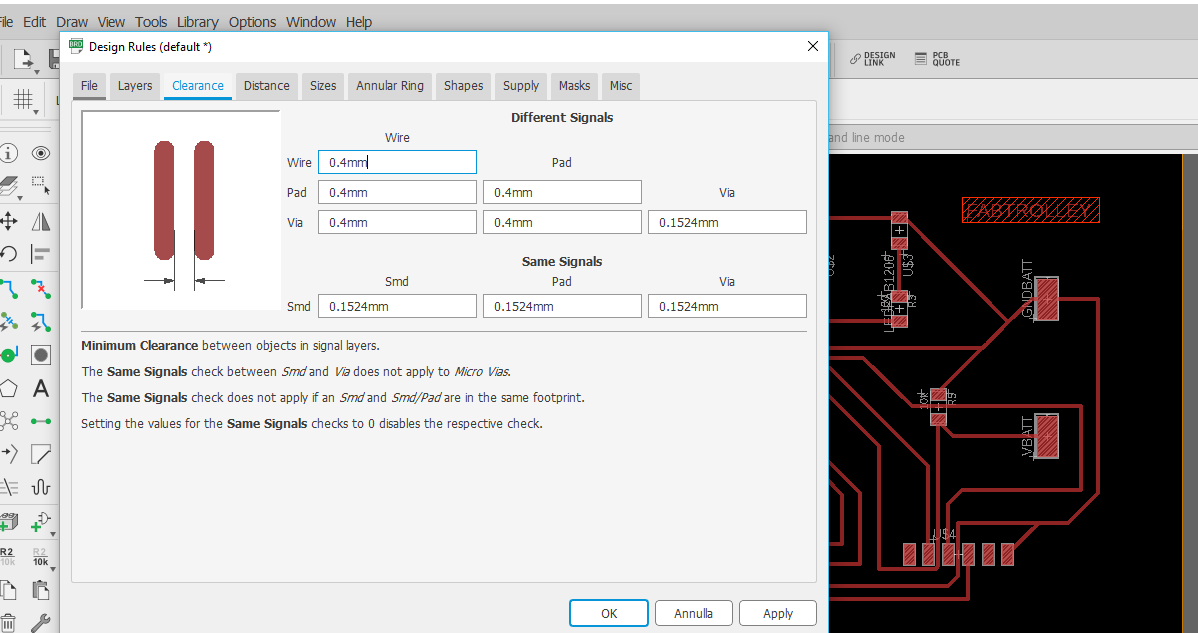
Task: Click the Same Signals Smd-Smd field
Action: pos(397,306)
